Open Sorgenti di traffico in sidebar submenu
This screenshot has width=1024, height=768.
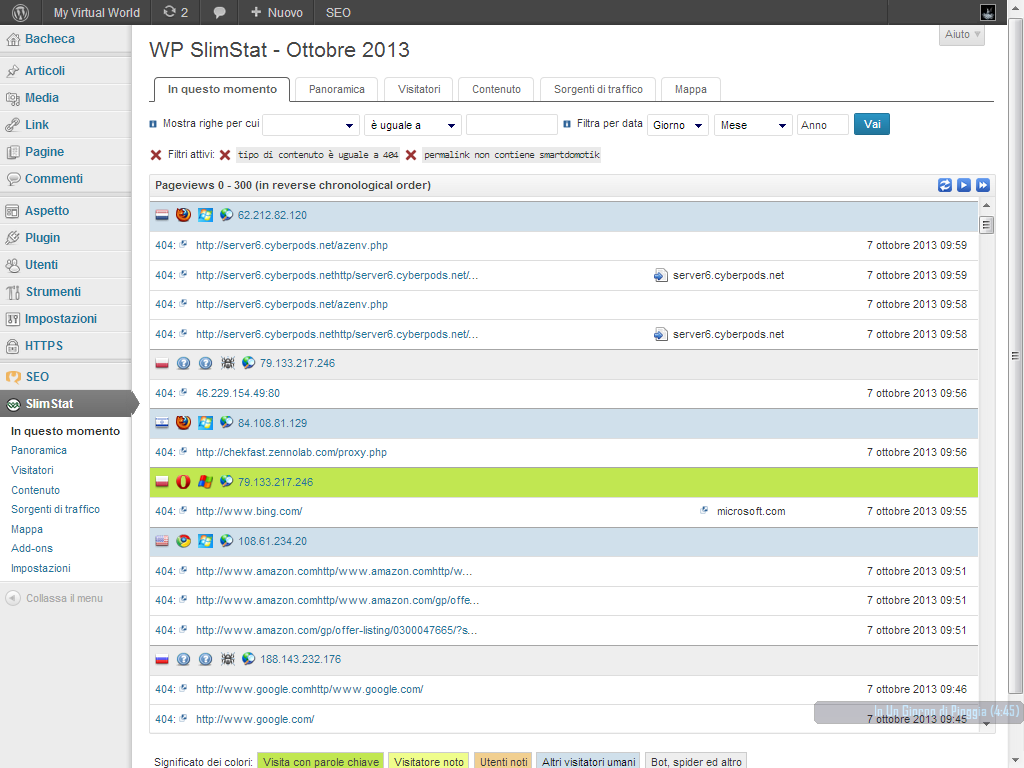click(56, 509)
